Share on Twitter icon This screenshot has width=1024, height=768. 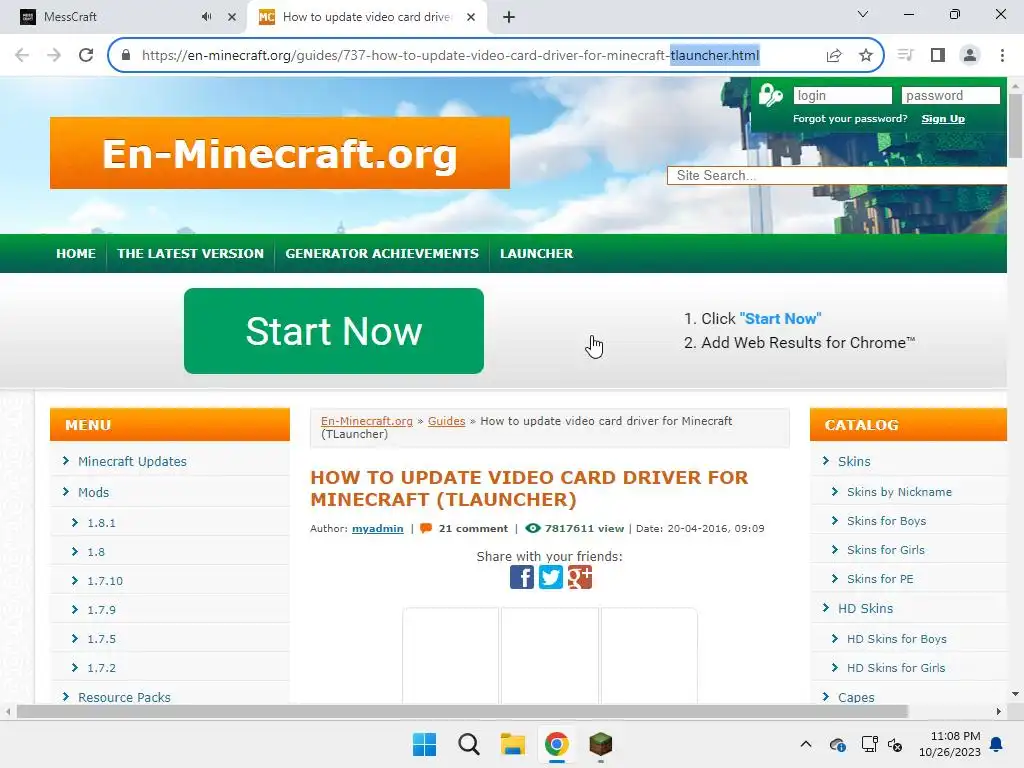551,577
